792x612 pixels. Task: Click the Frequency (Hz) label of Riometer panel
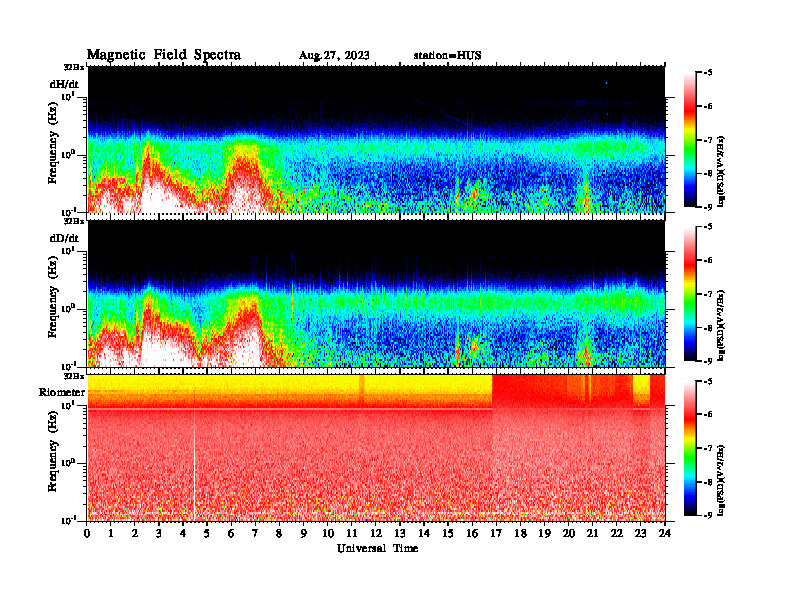click(53, 451)
